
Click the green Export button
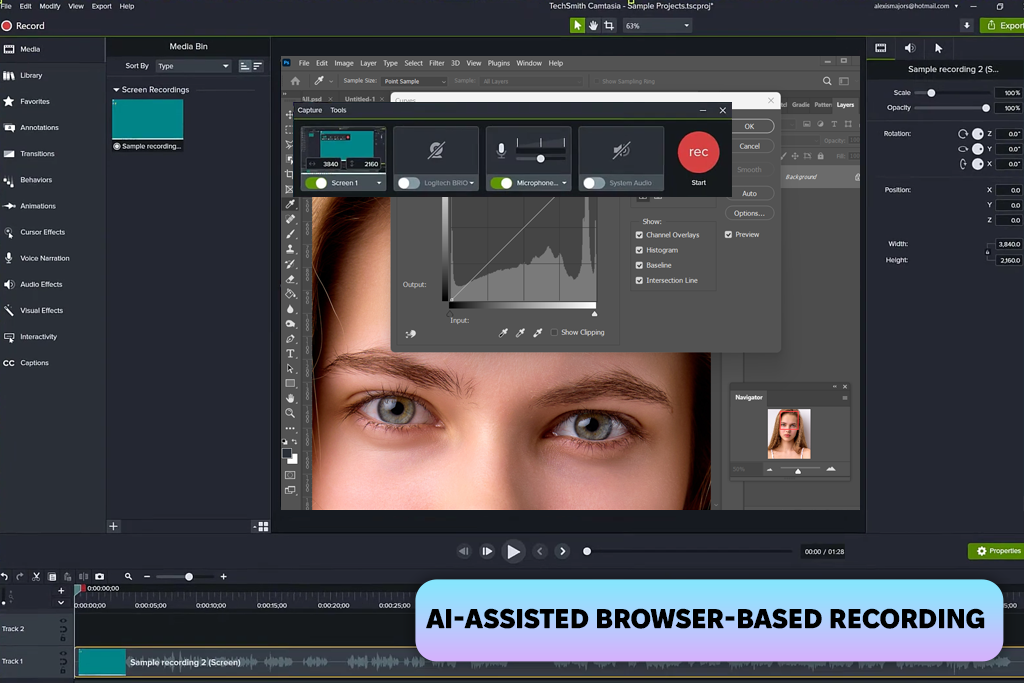(1003, 25)
